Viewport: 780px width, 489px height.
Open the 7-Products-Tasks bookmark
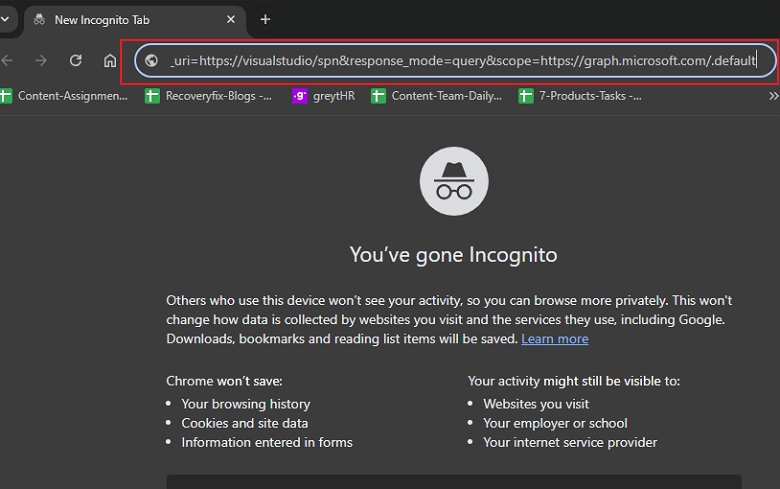tap(580, 96)
